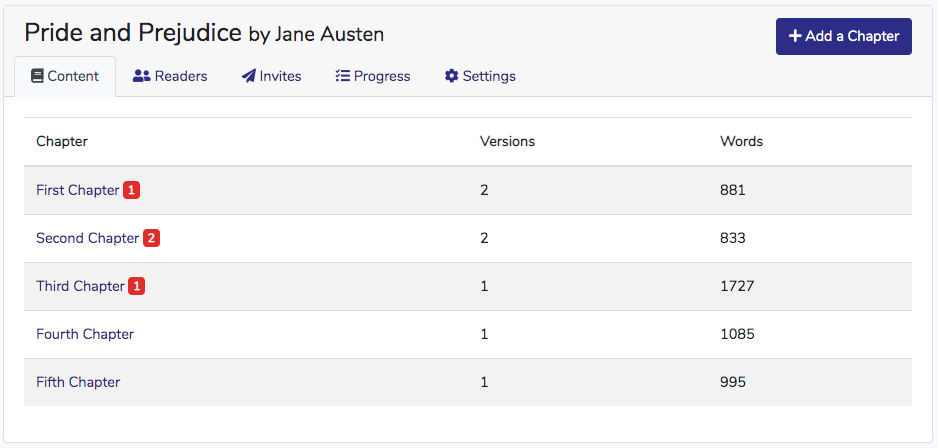938x448 pixels.
Task: Click the gear icon beside Settings
Action: pos(451,76)
